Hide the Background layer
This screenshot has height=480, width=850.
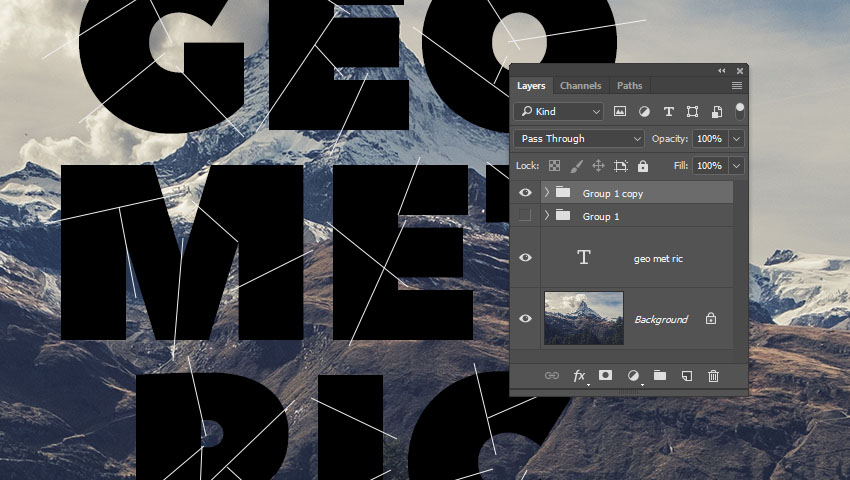(x=525, y=318)
